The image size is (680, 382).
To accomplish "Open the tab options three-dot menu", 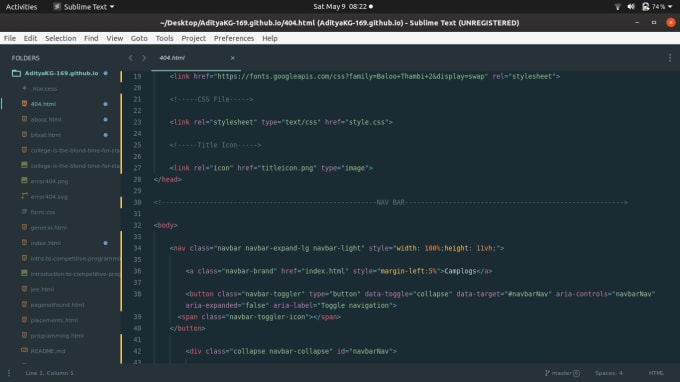I will coord(670,58).
